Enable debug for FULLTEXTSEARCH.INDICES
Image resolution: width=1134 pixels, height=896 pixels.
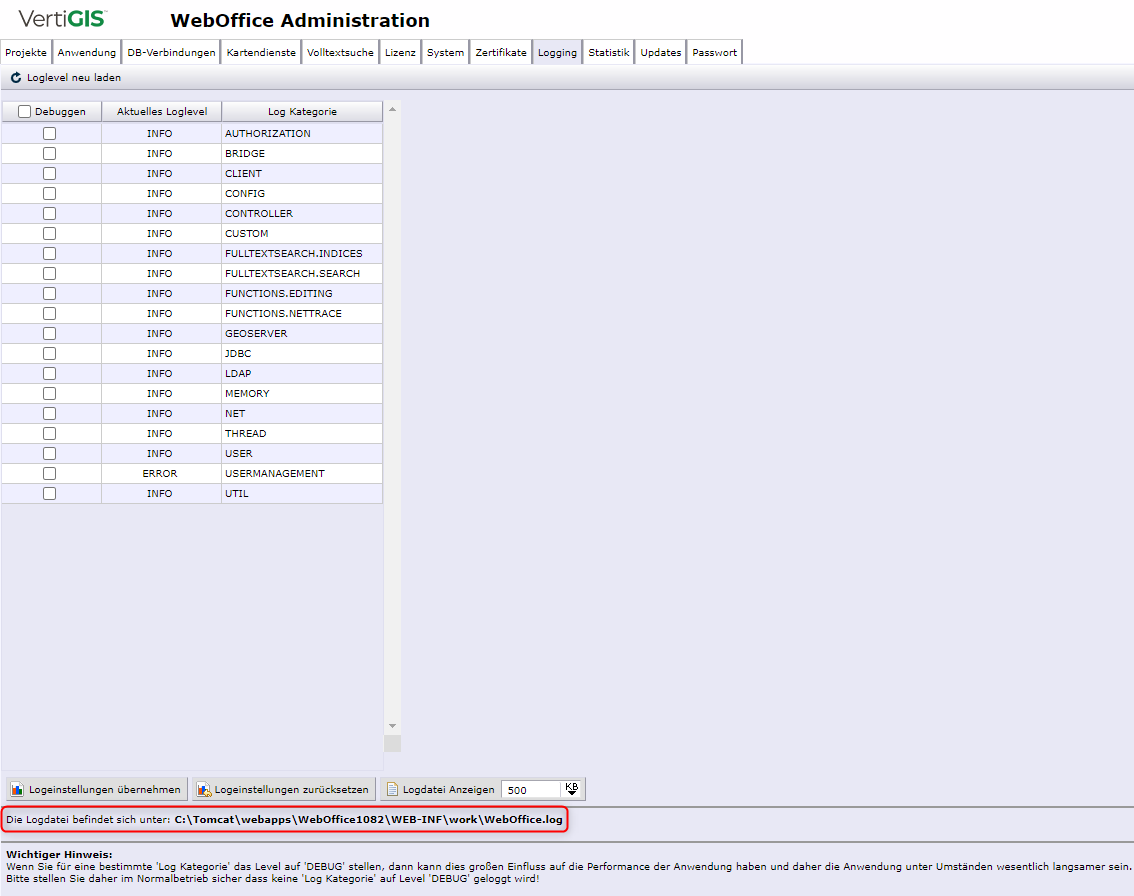pyautogui.click(x=49, y=253)
